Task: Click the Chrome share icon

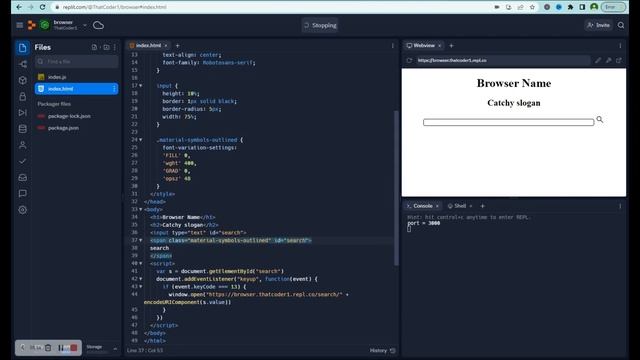Action: (520, 7)
